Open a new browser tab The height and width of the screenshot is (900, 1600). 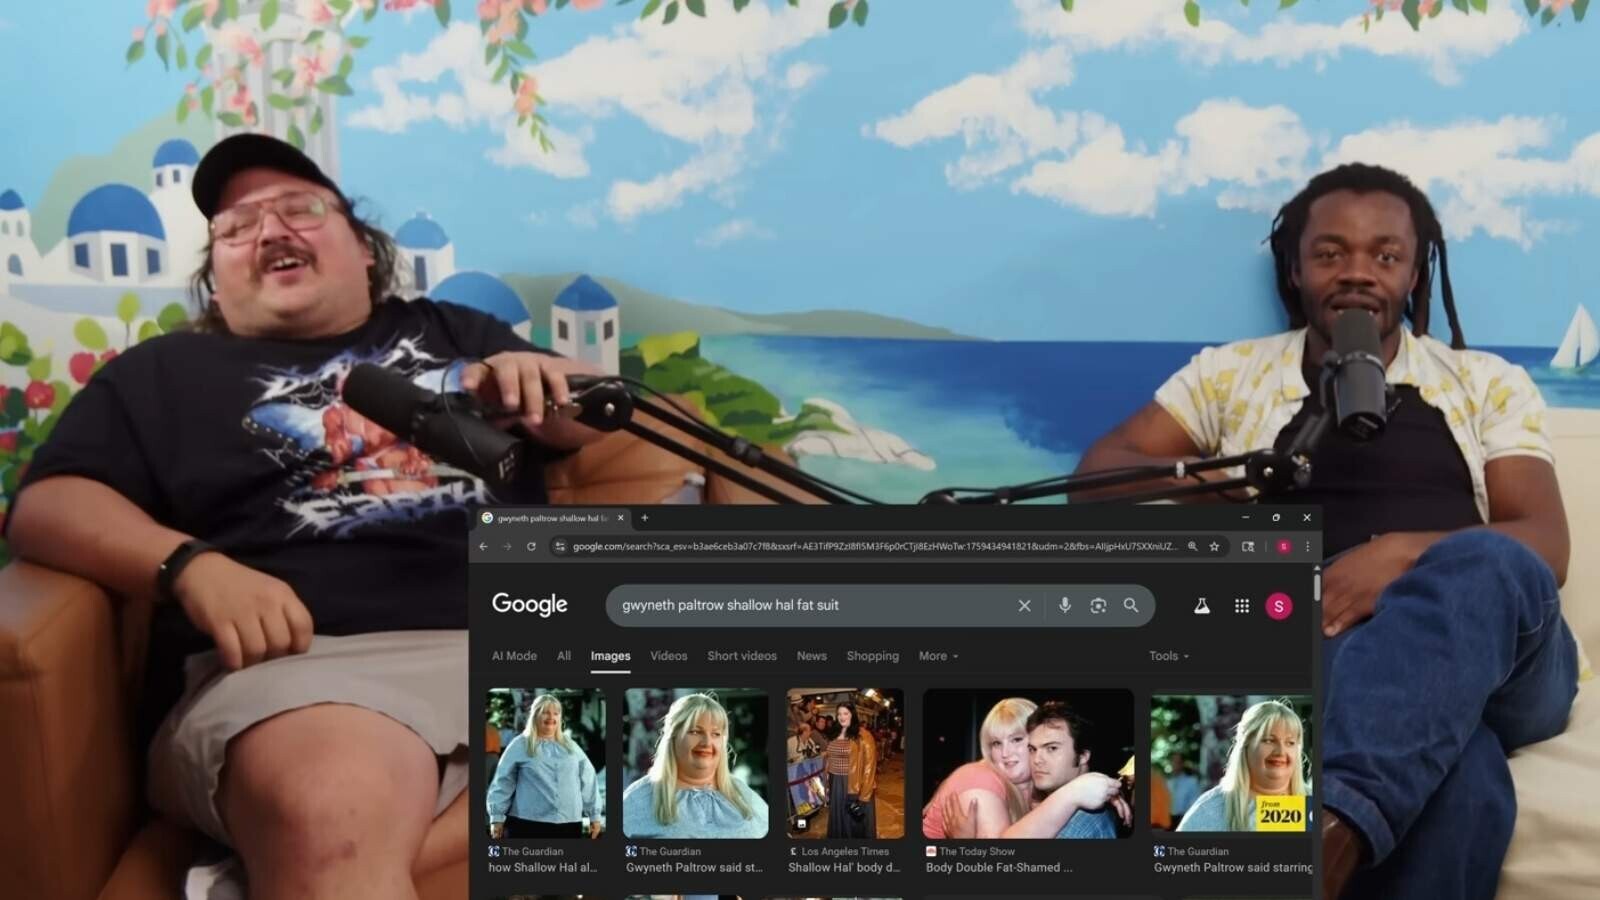click(x=645, y=518)
